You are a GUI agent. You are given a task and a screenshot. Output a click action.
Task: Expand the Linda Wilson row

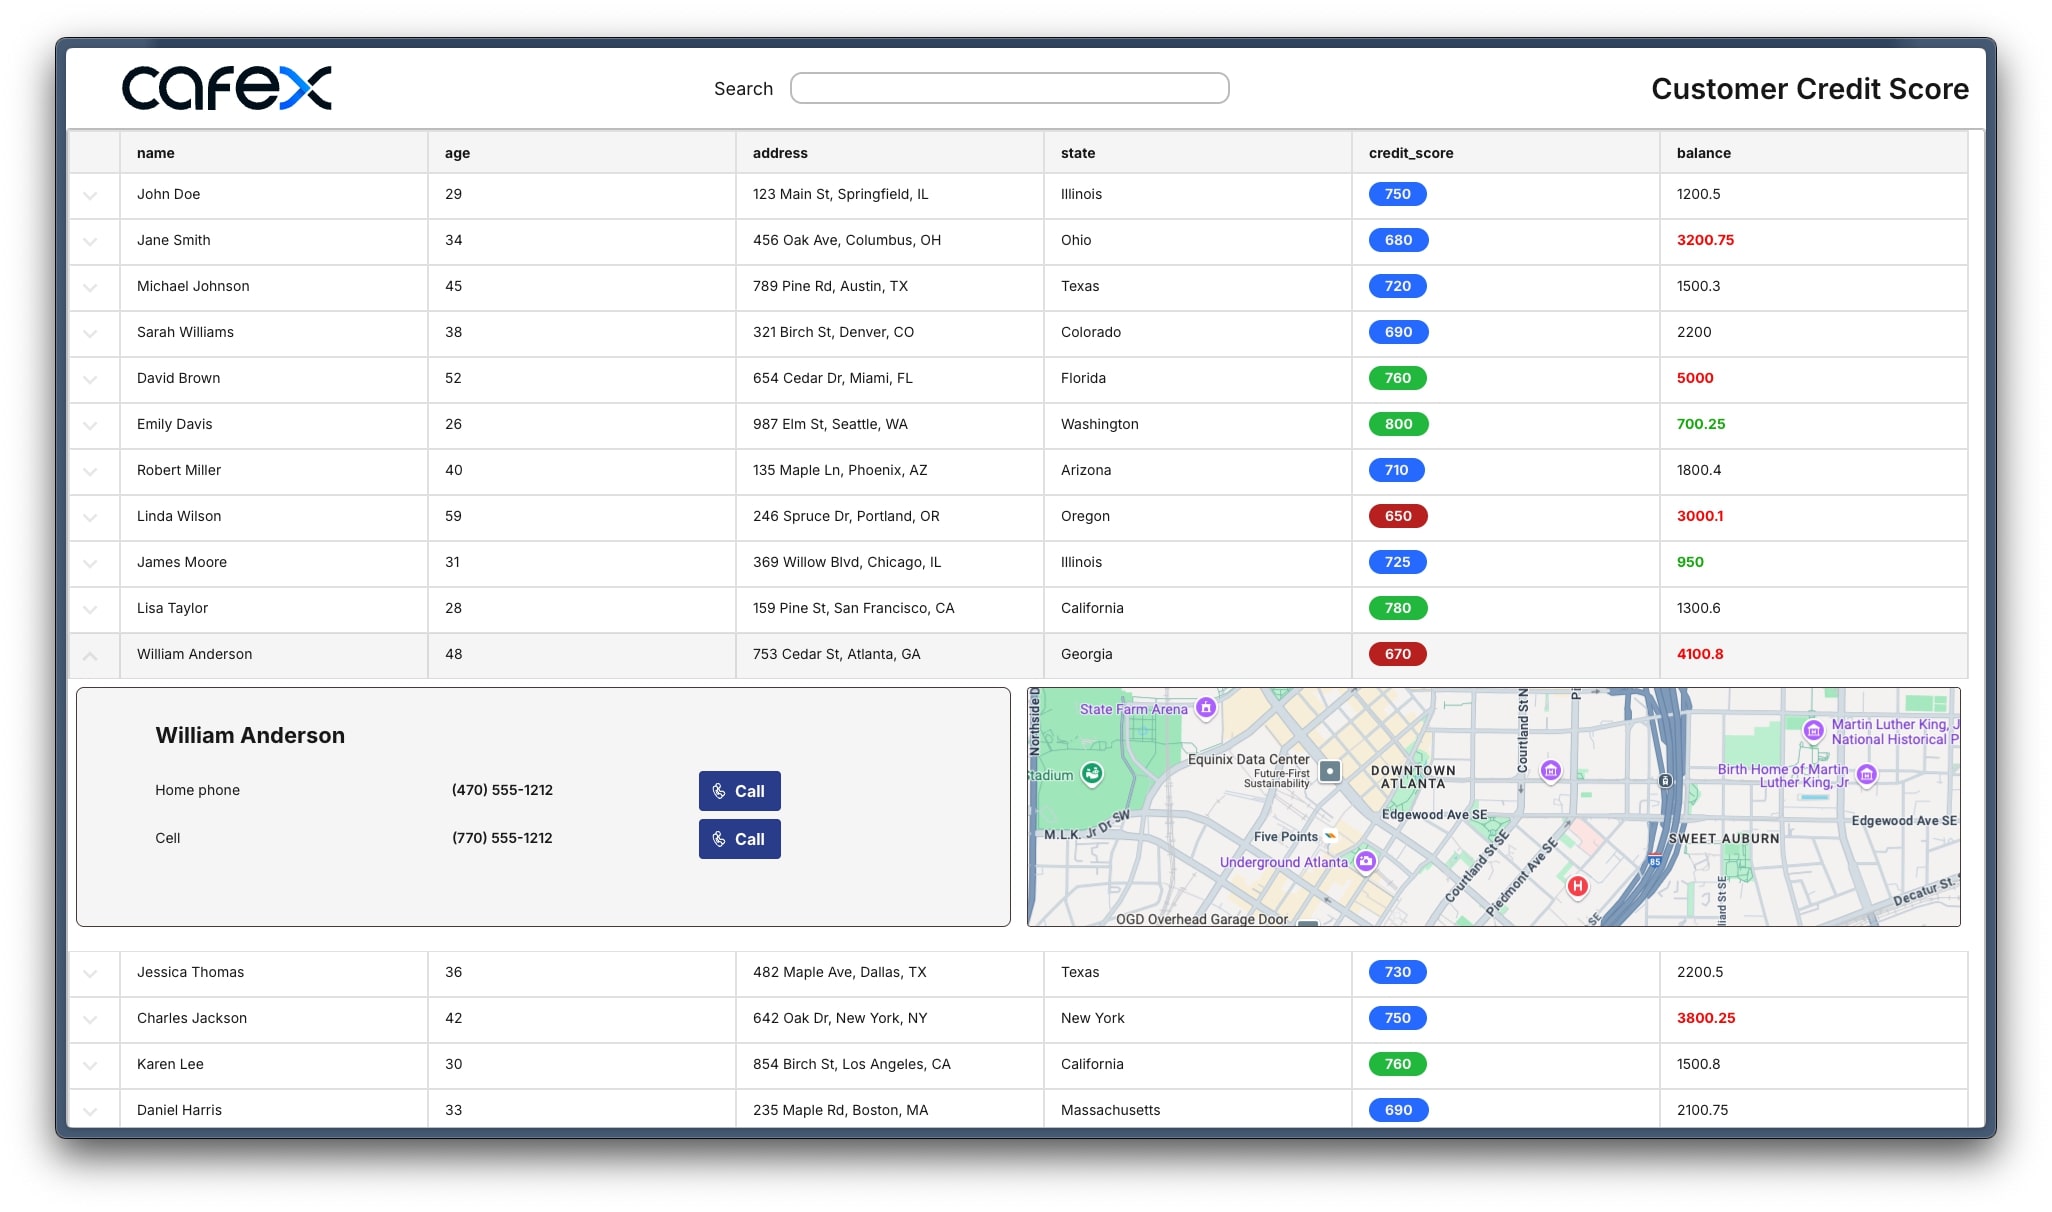[90, 518]
